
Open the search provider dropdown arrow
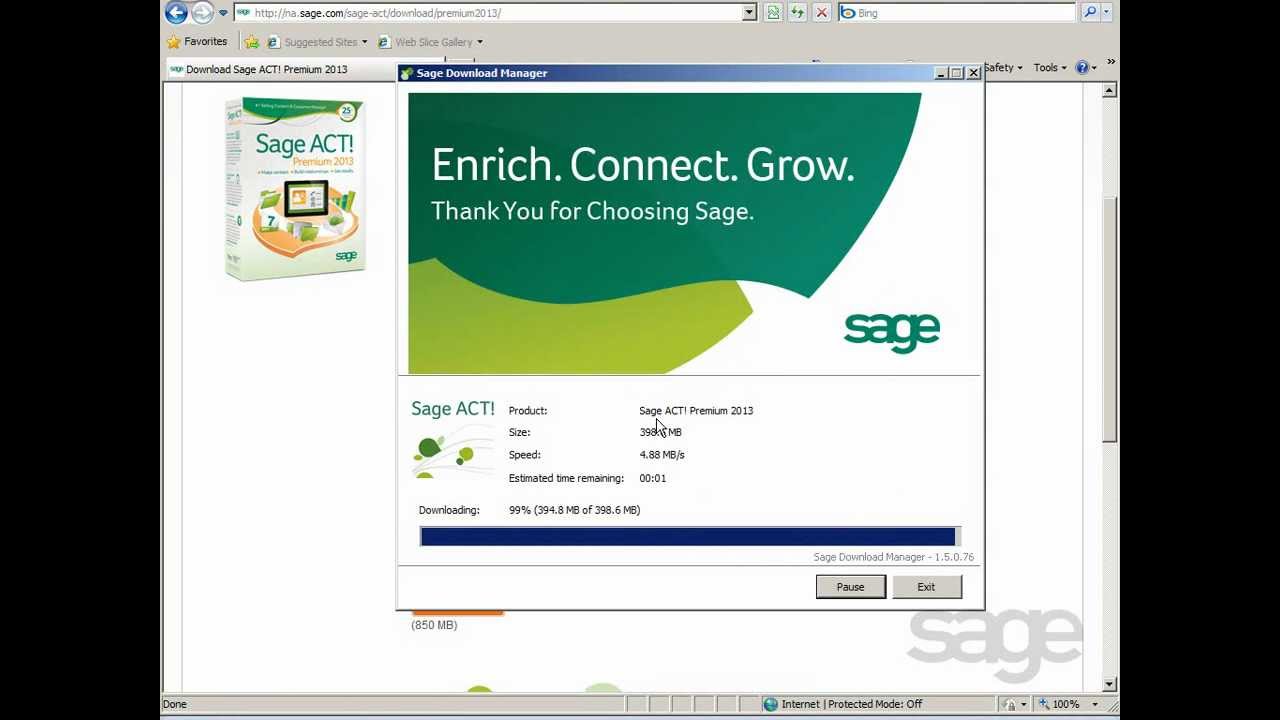[1107, 13]
